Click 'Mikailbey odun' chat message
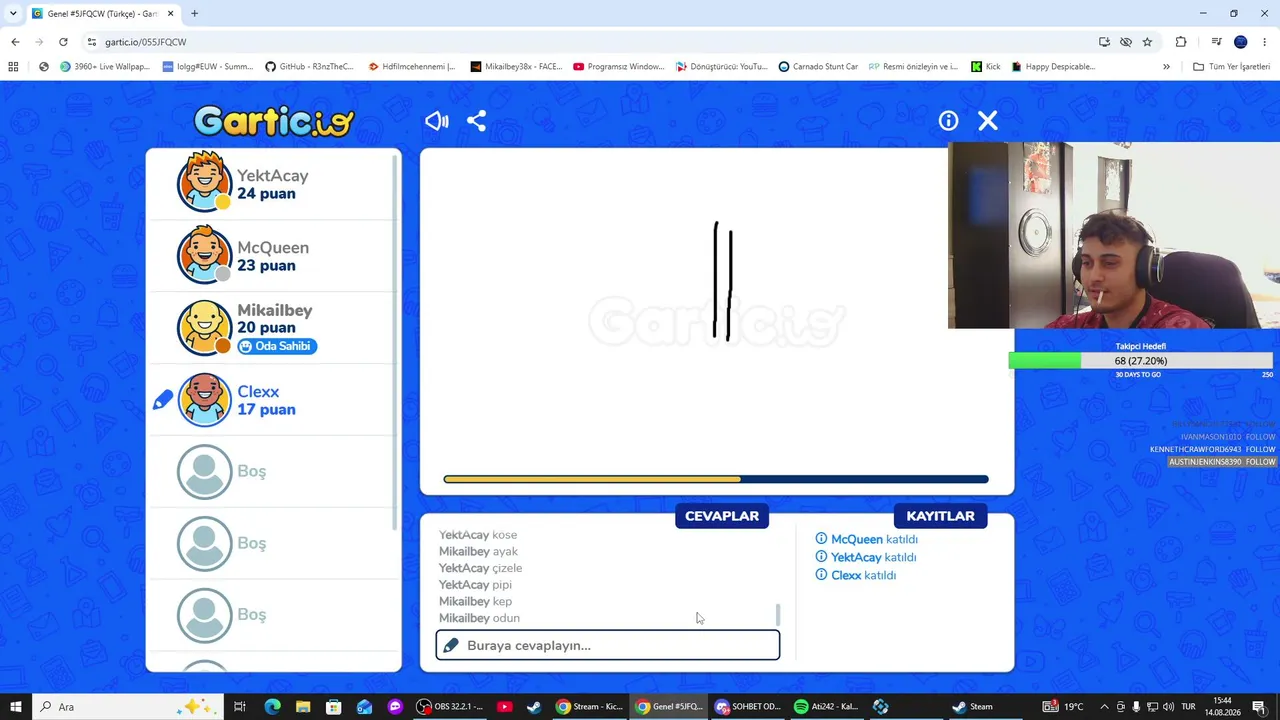The width and height of the screenshot is (1280, 720). (479, 618)
